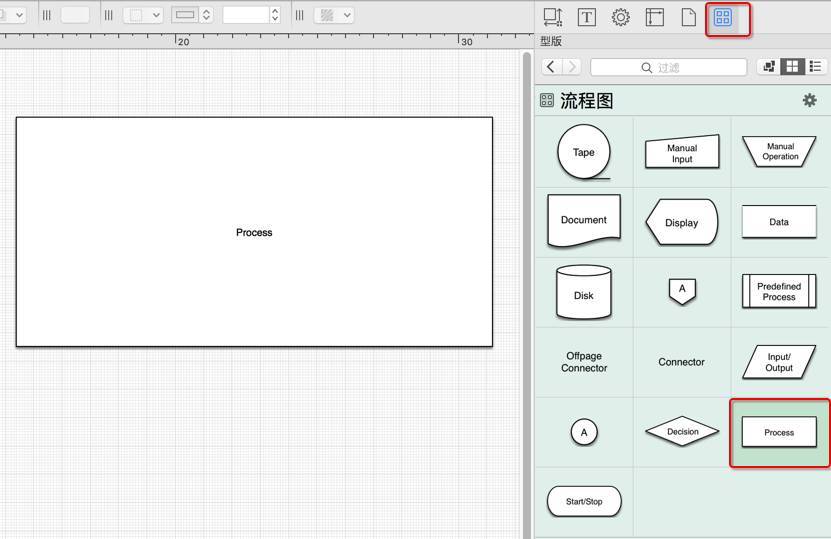Open the Type (T) inspector tab
Image resolution: width=831 pixels, height=539 pixels.
[x=587, y=17]
